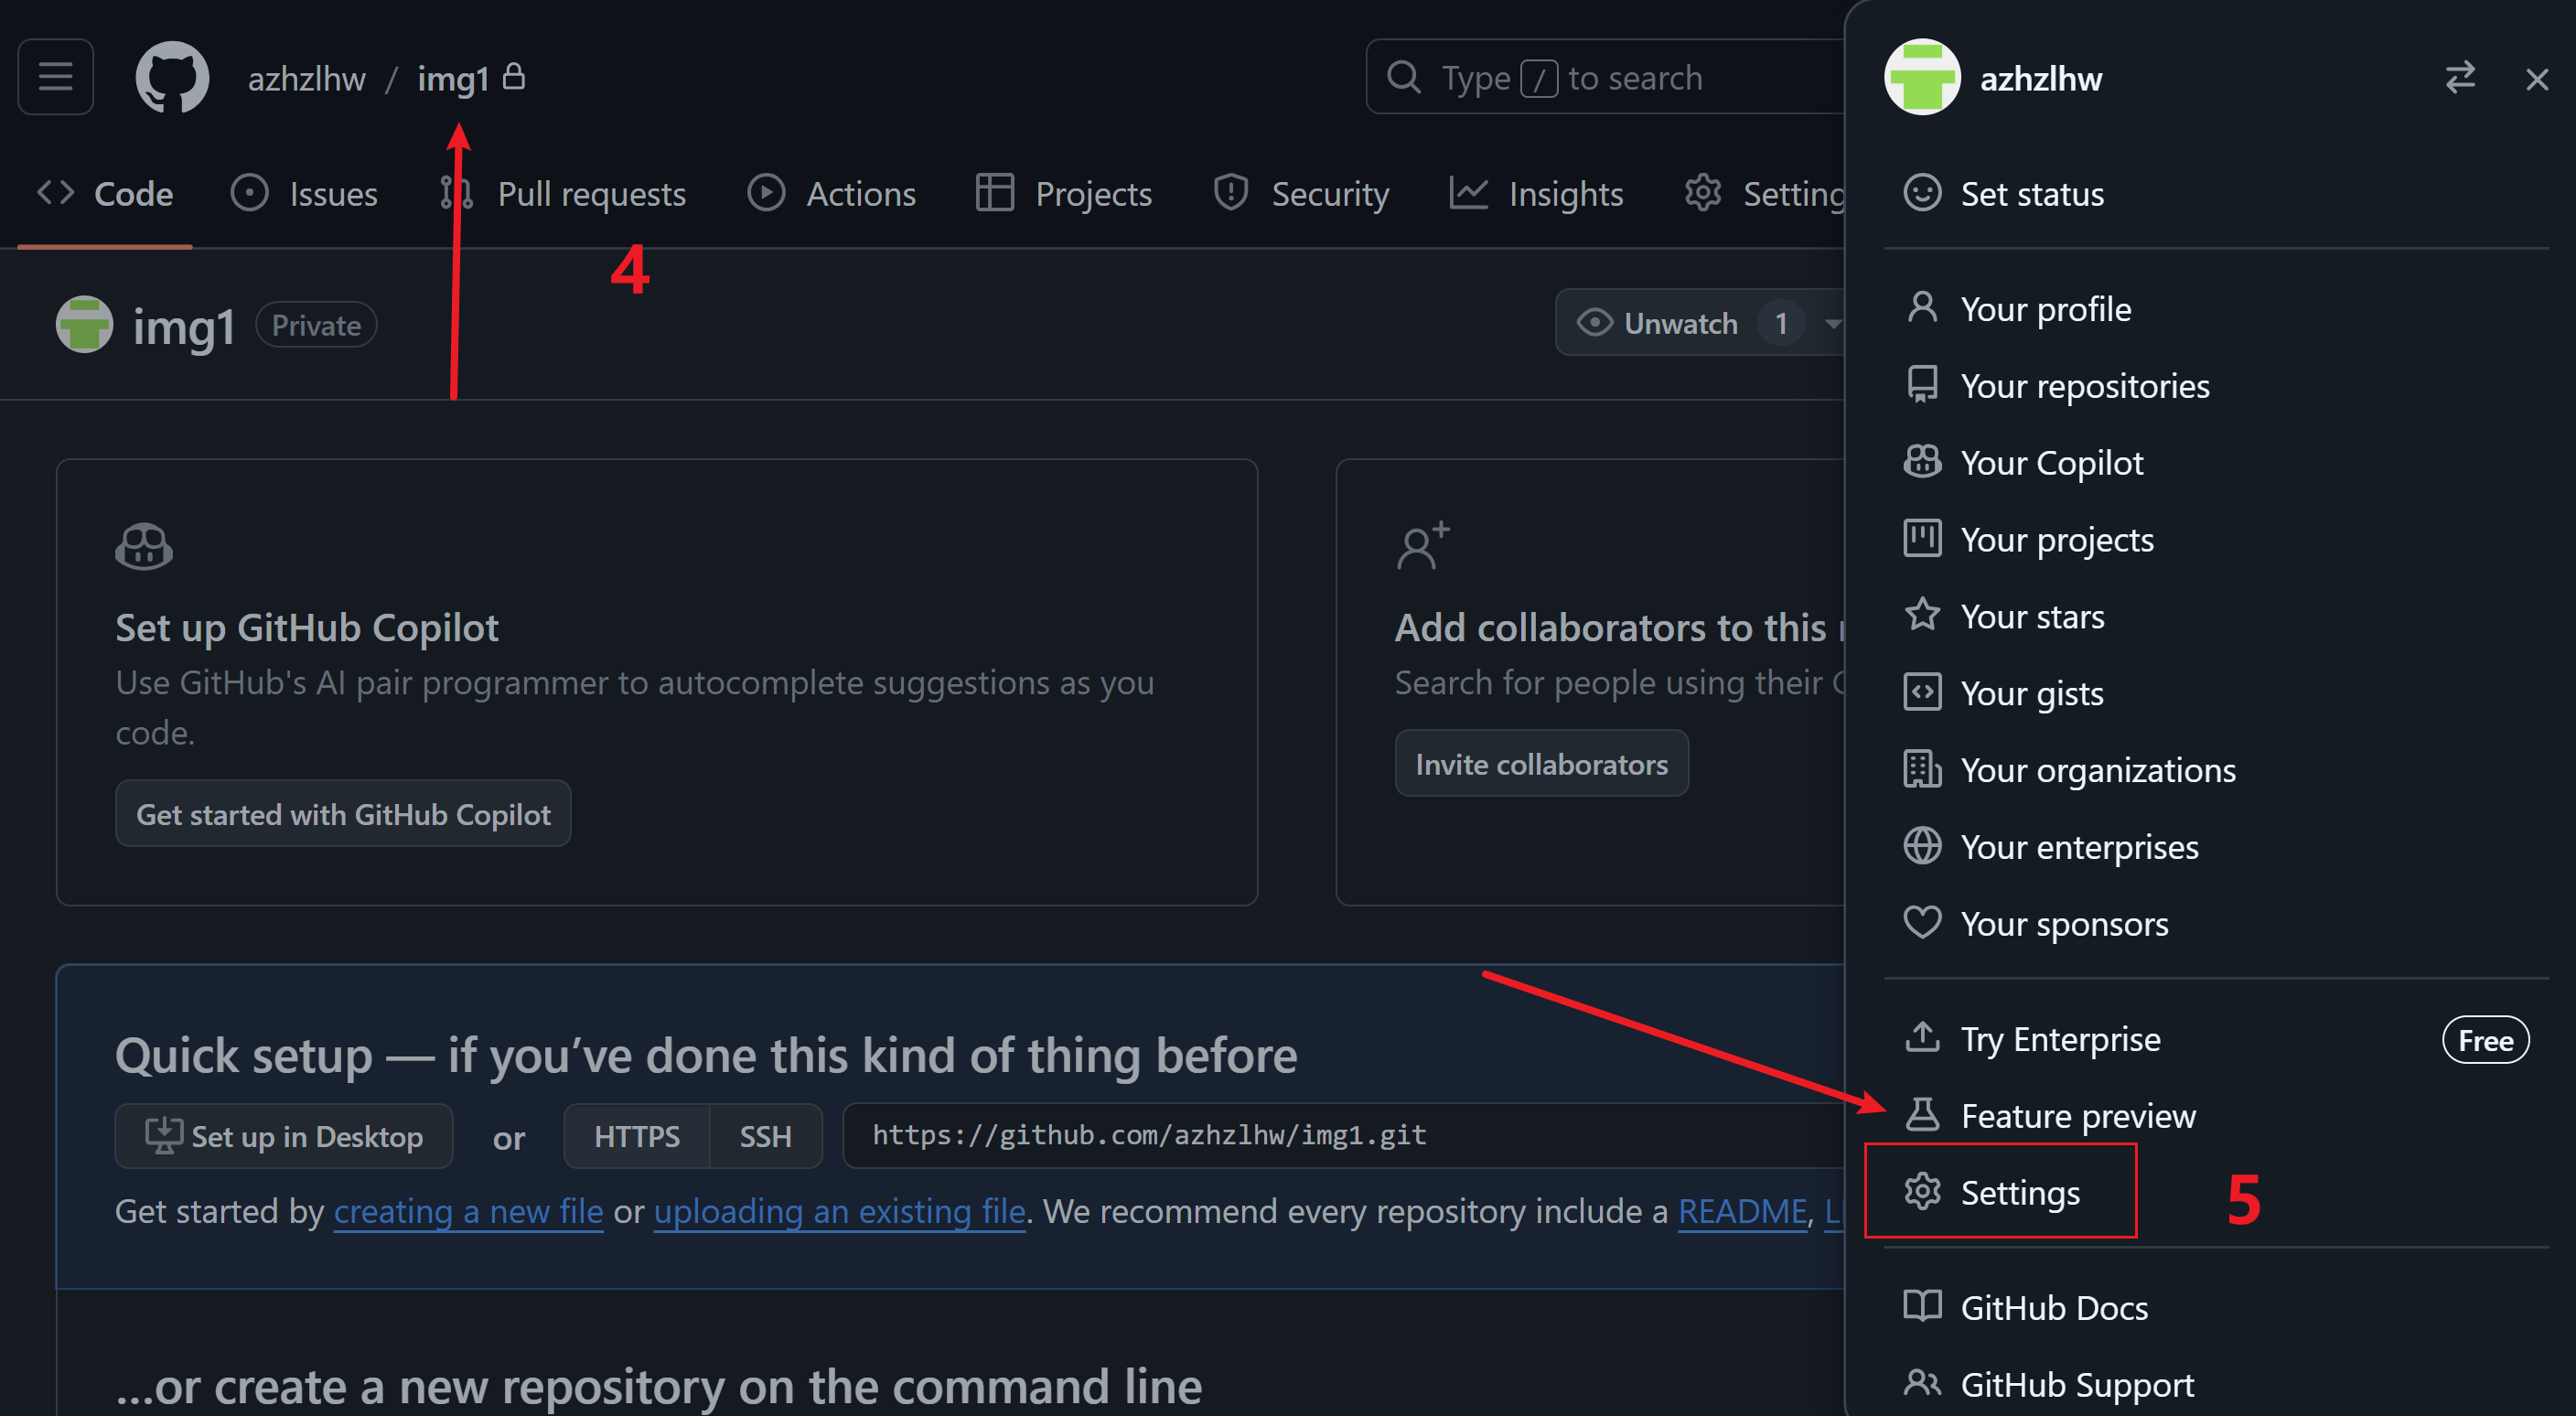Click Invite collaborators button
Viewport: 2576px width, 1416px height.
[x=1541, y=764]
